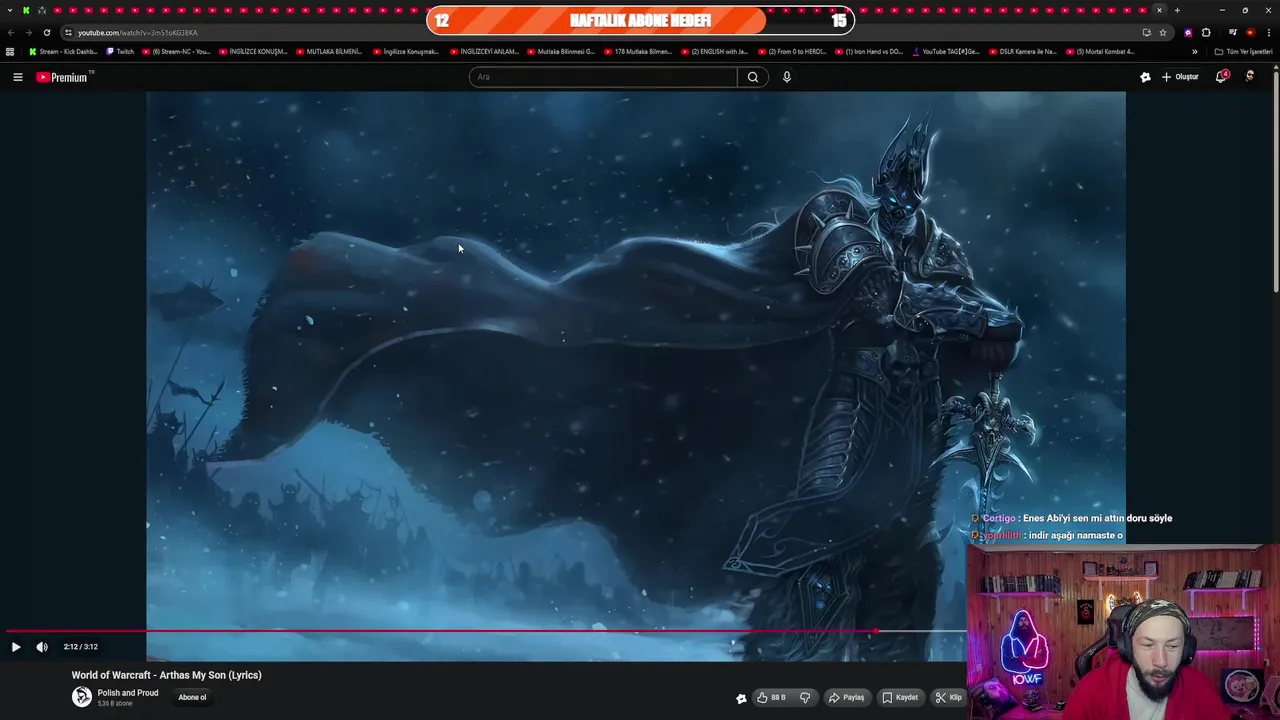Open the Tüm Yer İşaretleri bookmarks folder

tap(1243, 52)
